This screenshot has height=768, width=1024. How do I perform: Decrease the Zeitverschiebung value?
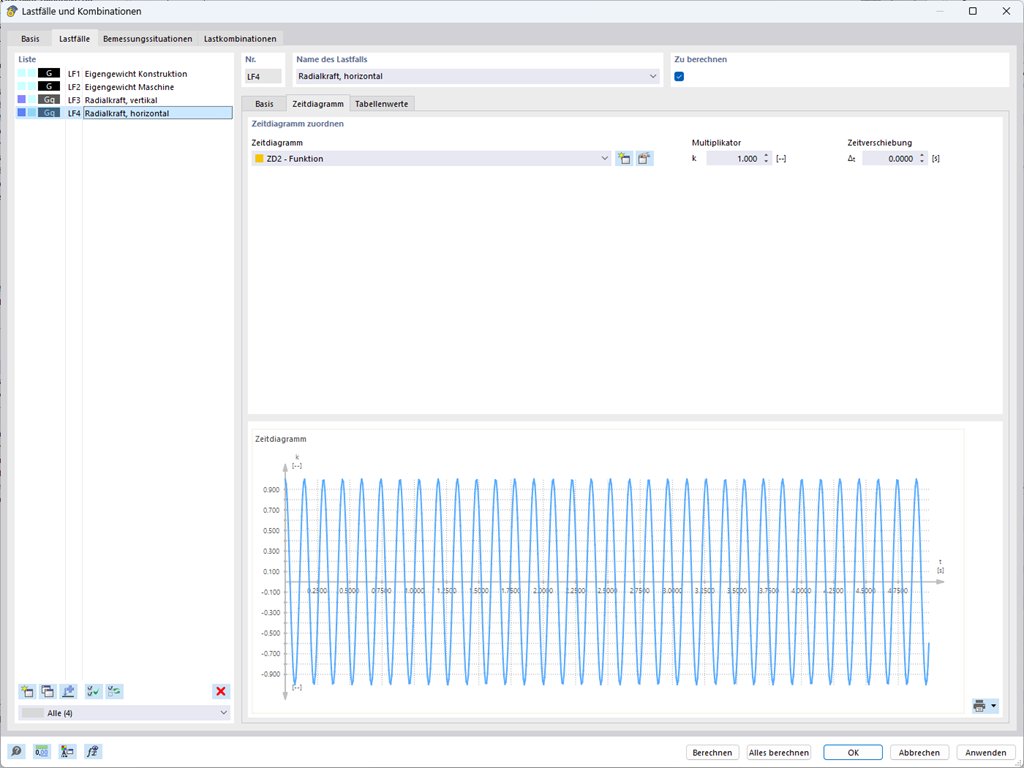(x=921, y=161)
